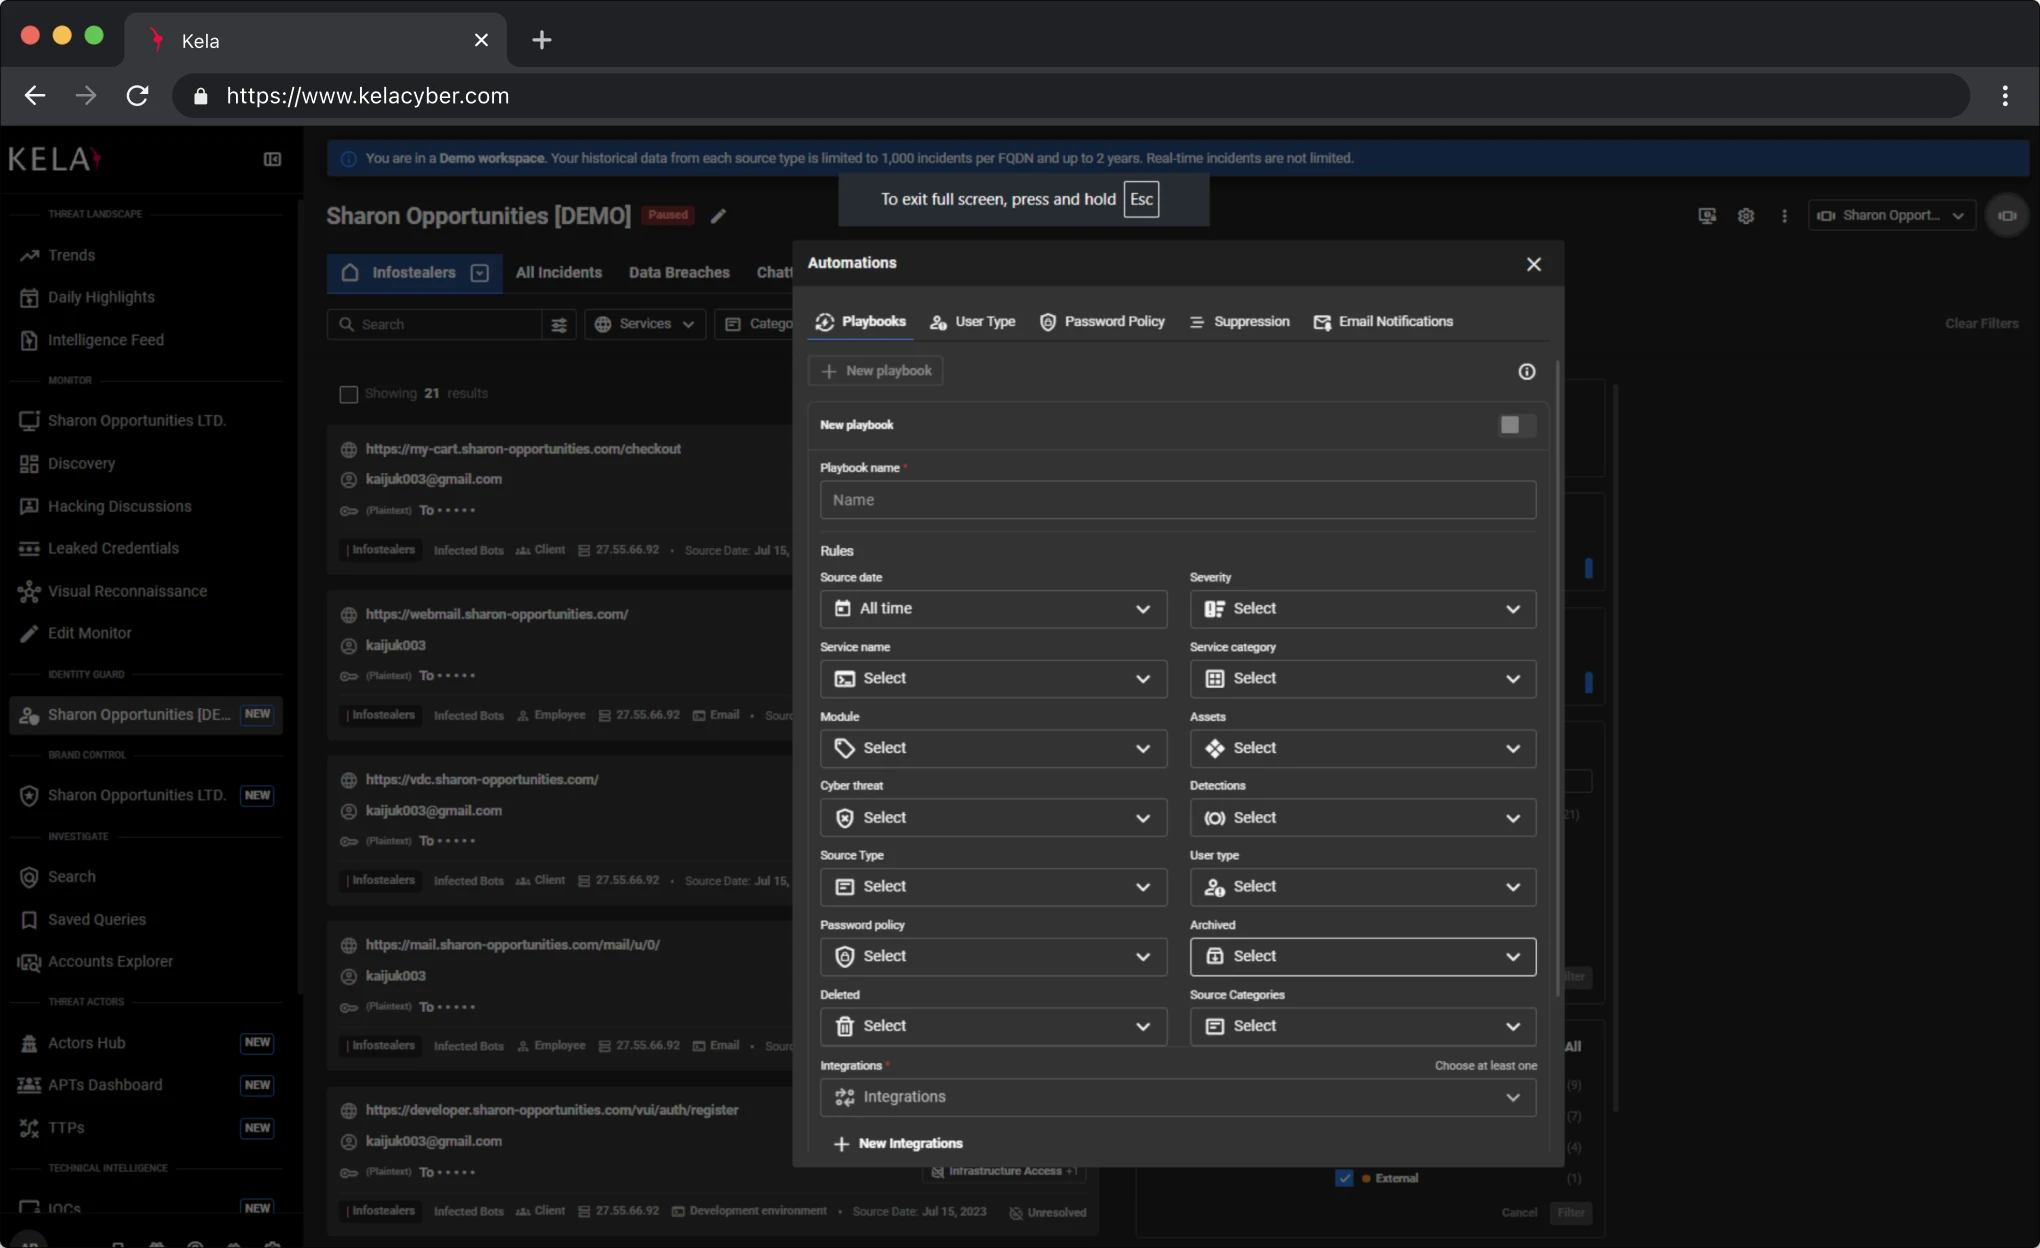Screen dimensions: 2040x1248
Task: Open the Archived Select dropdown
Action: tap(1363, 957)
